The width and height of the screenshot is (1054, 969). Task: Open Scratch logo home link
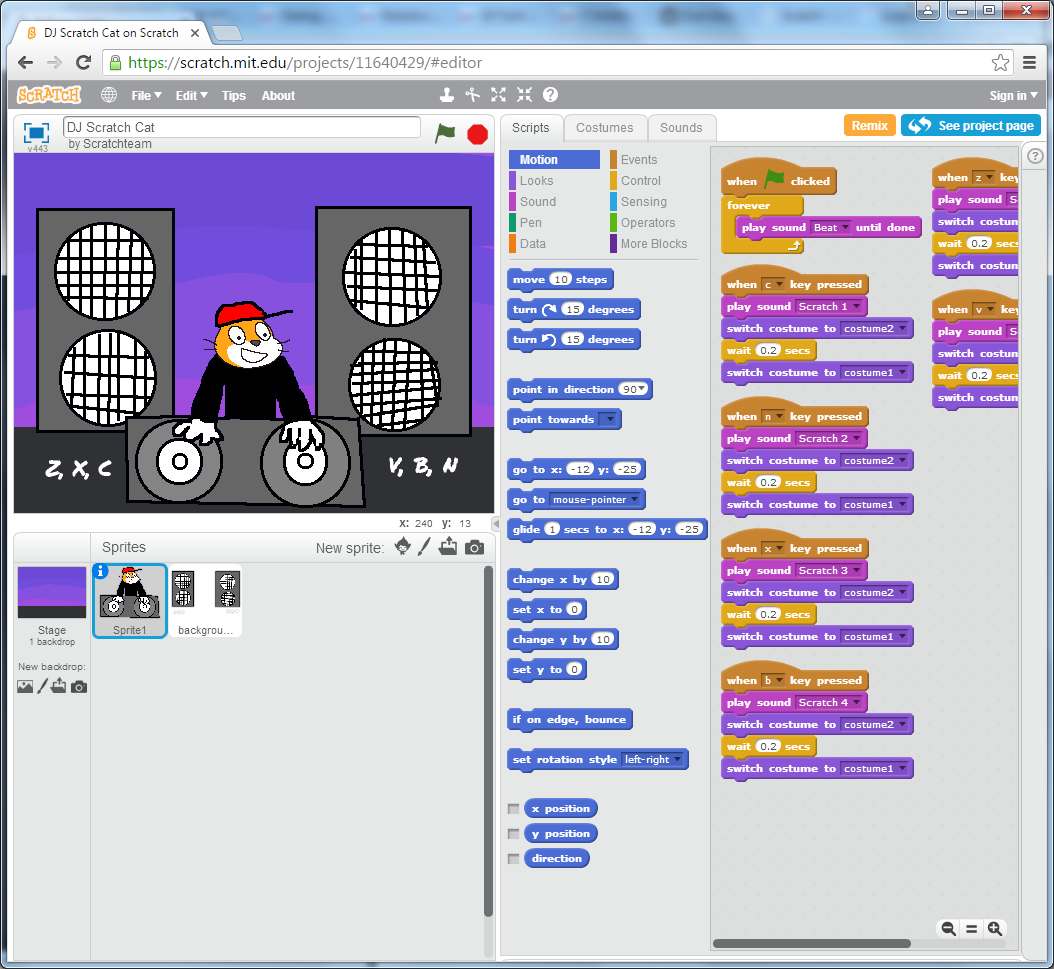pyautogui.click(x=49, y=95)
